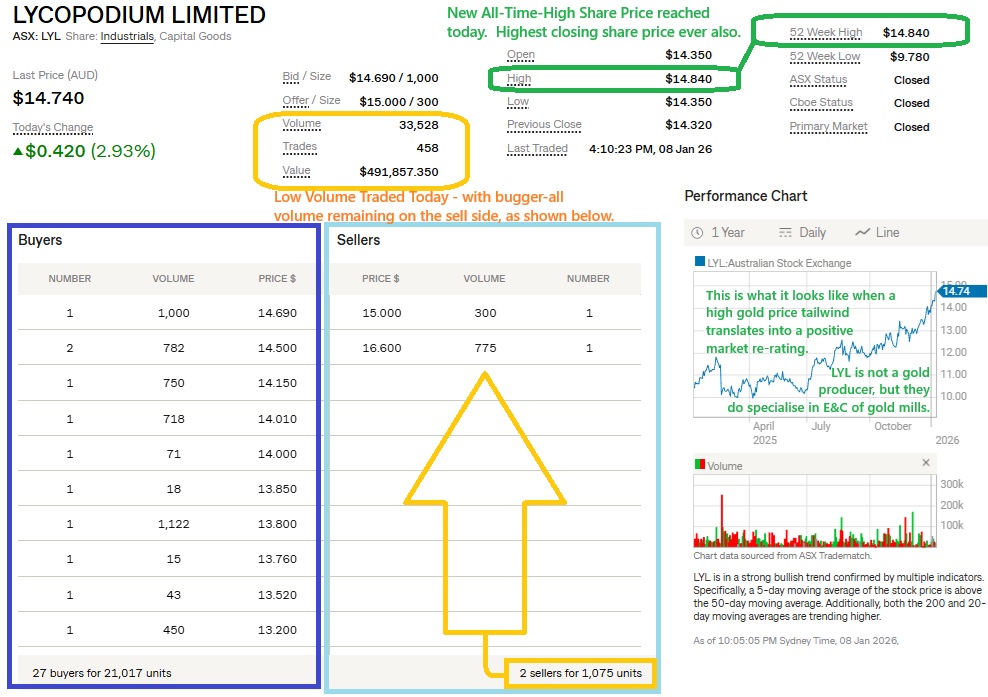This screenshot has height=697, width=988.
Task: Expand the Daily interval dropdown
Action: 802,232
